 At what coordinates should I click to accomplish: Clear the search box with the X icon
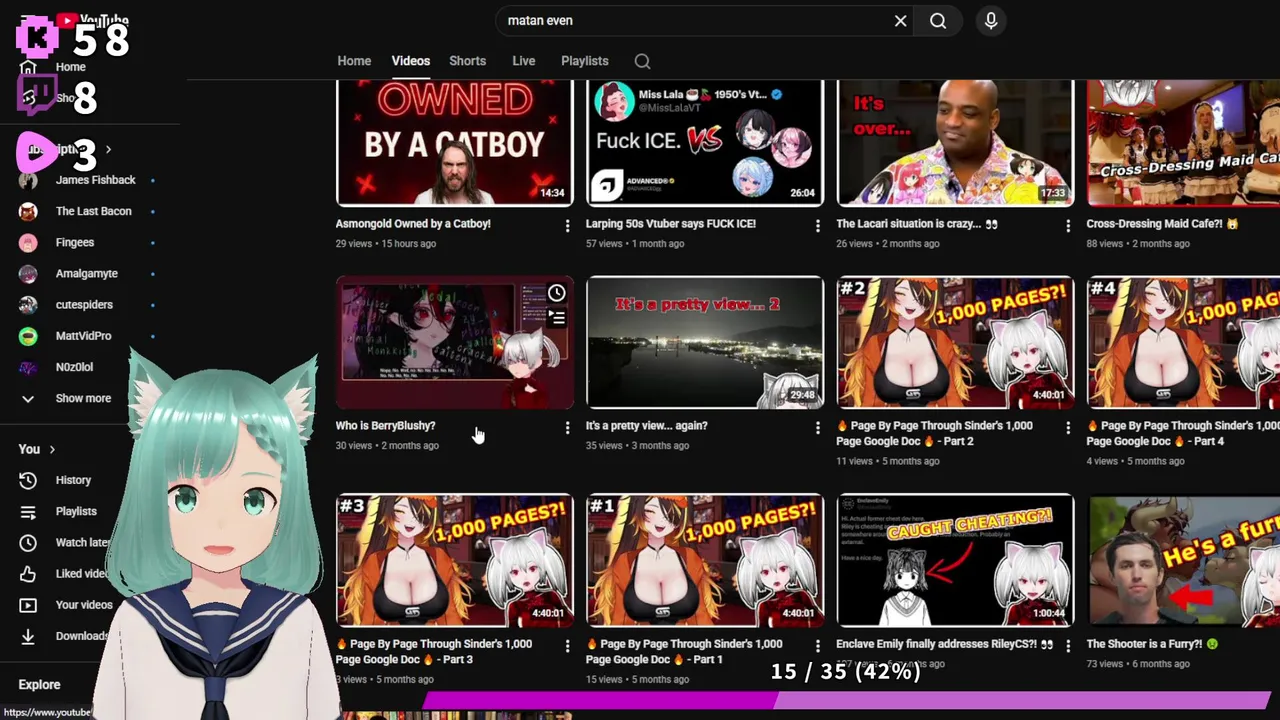[900, 20]
